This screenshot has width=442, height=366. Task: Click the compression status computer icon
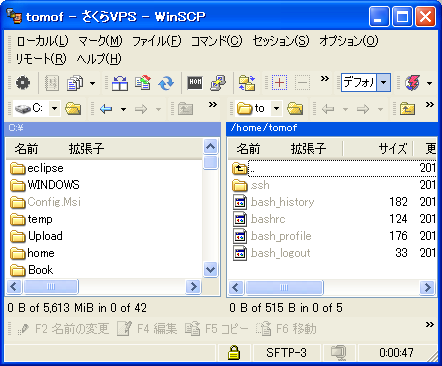click(339, 353)
